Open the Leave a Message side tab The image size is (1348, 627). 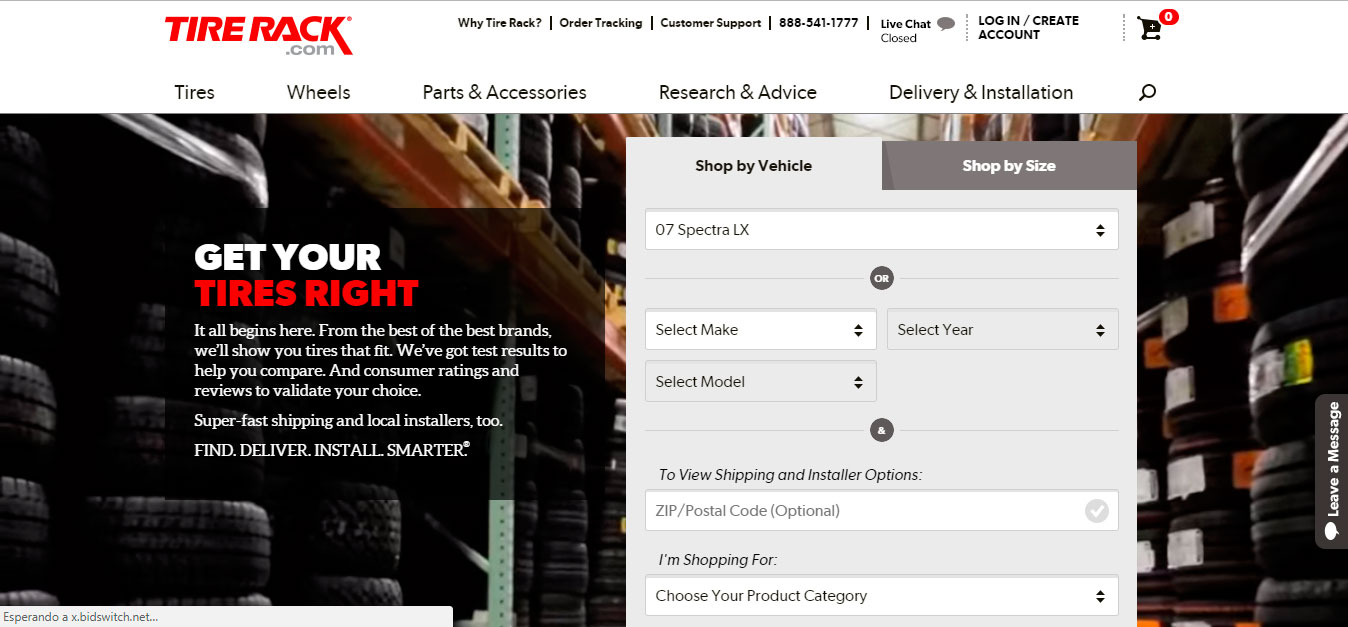coord(1331,471)
